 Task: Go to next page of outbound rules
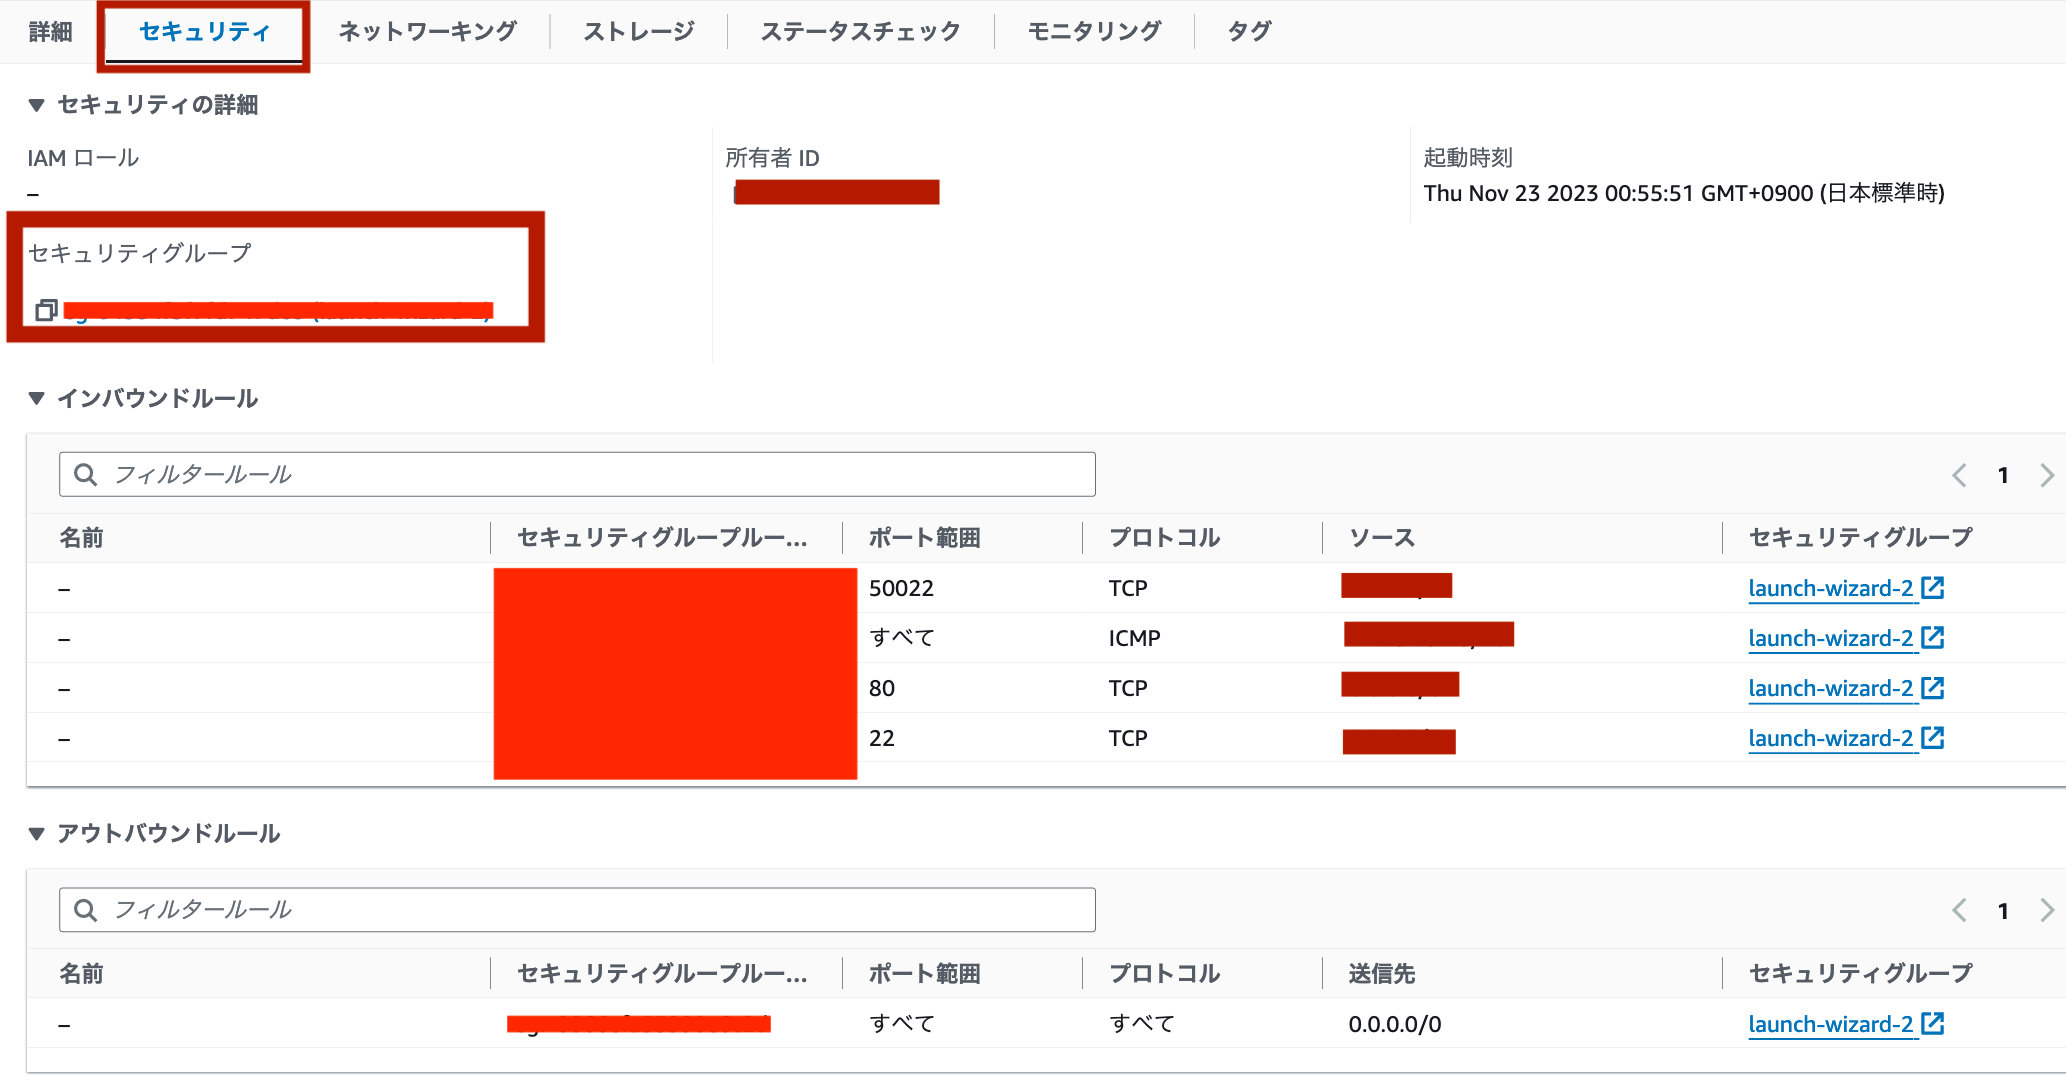tap(2047, 910)
